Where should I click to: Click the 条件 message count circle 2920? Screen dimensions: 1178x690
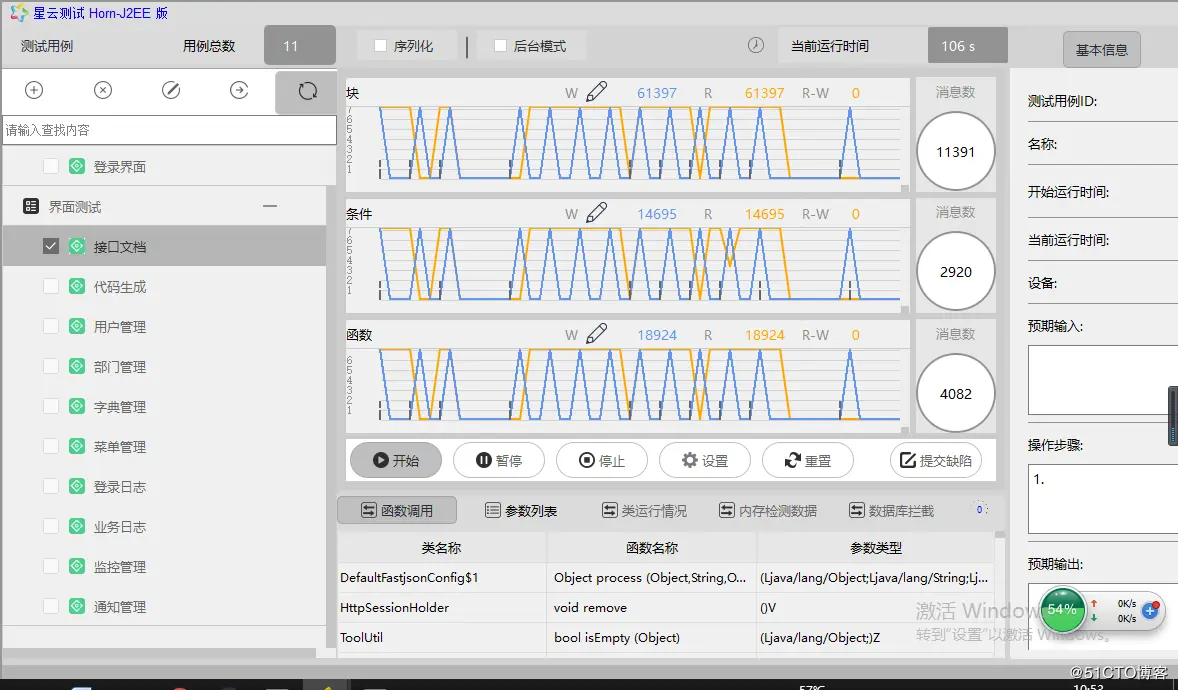pyautogui.click(x=956, y=272)
